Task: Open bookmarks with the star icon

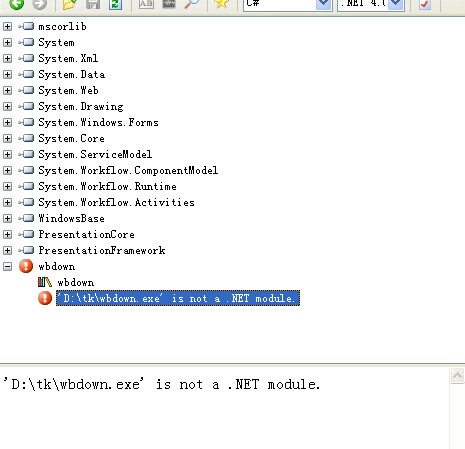Action: [222, 4]
